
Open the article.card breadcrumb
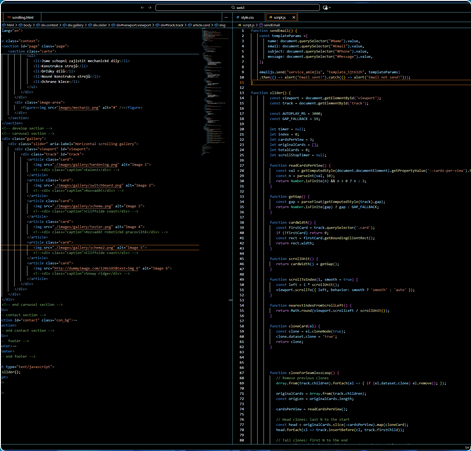(x=201, y=25)
